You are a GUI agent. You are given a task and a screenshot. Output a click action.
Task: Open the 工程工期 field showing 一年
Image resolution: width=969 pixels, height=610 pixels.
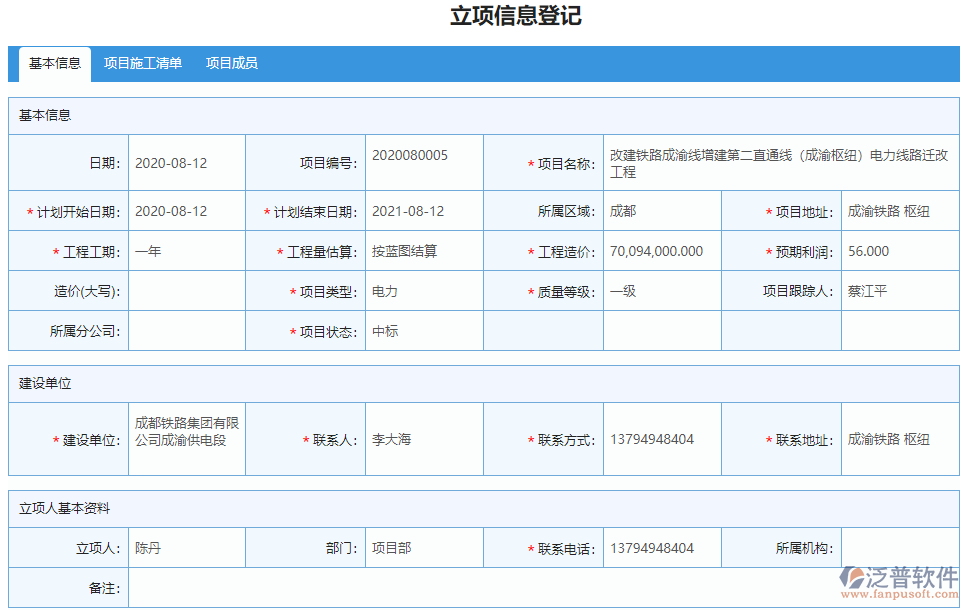click(185, 251)
